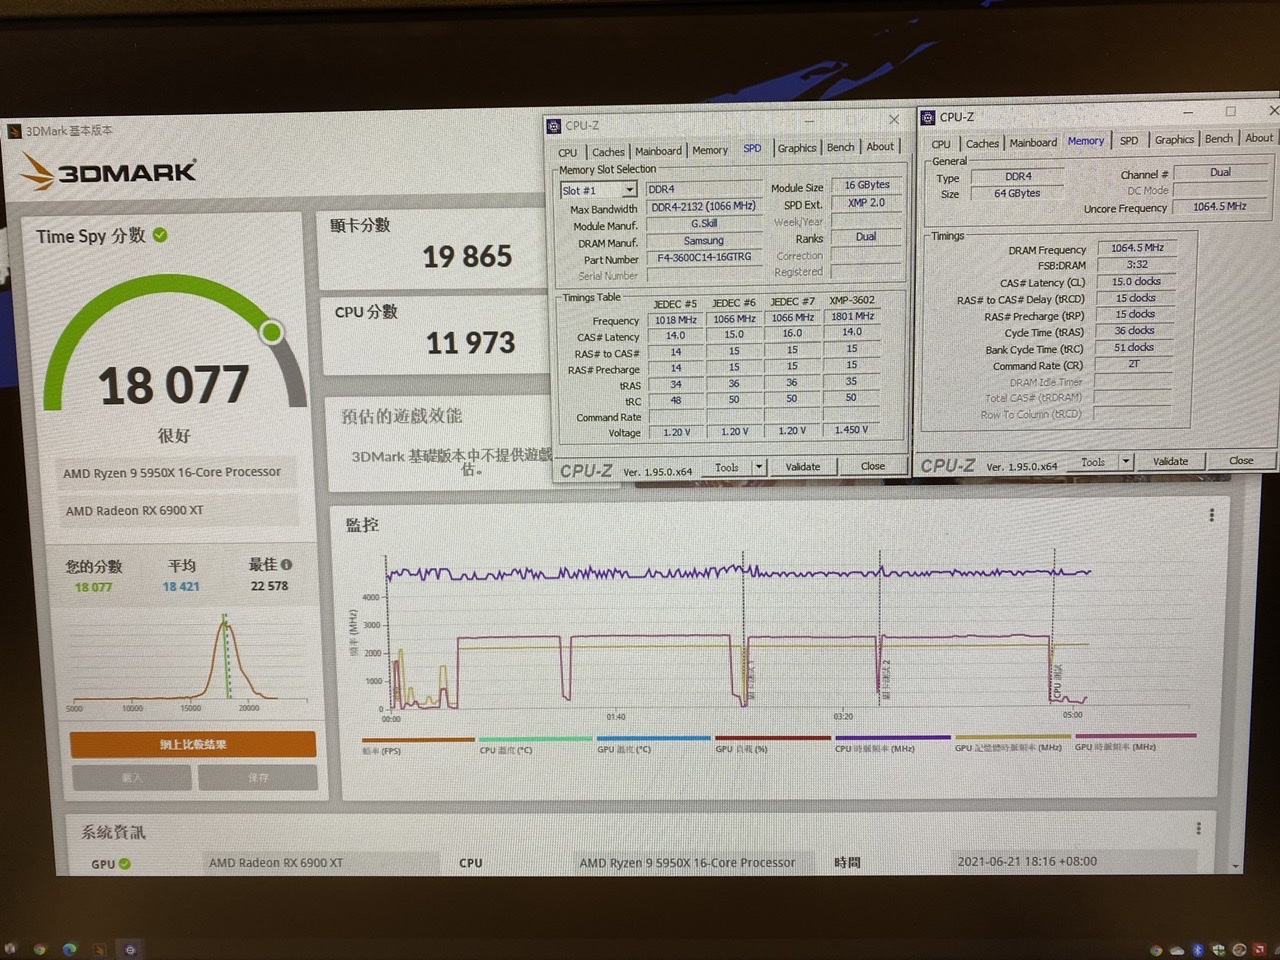
Task: Click the green check icon beside GPU label
Action: [x=125, y=864]
